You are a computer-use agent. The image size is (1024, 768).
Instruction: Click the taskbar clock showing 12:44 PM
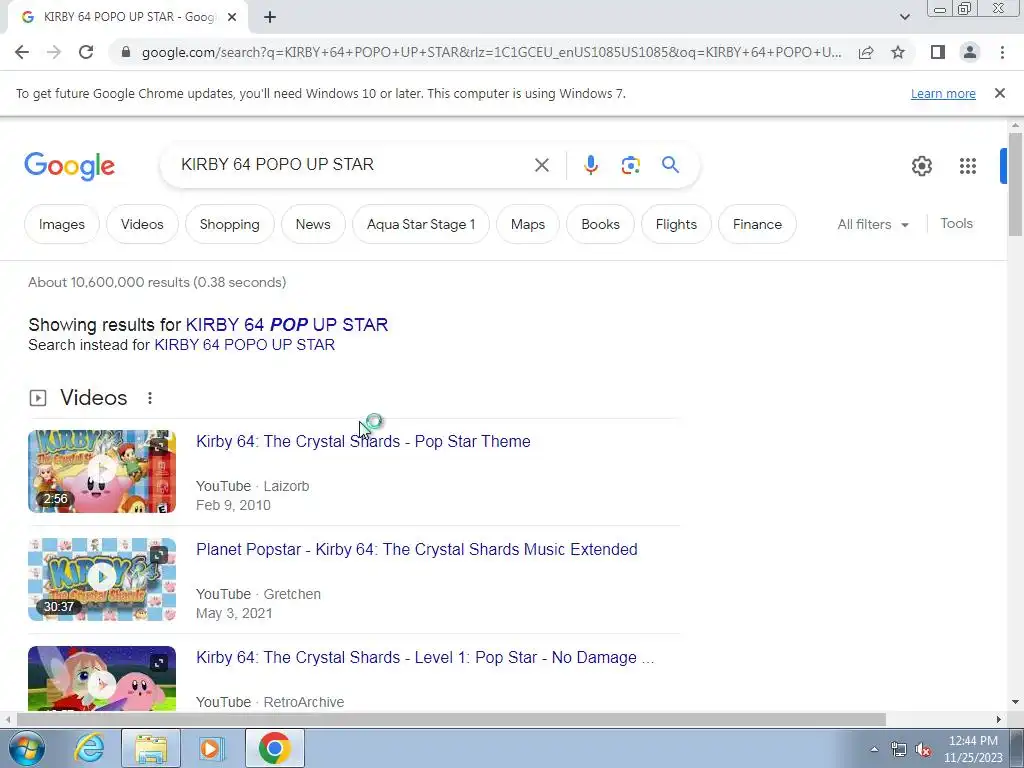[x=973, y=749]
